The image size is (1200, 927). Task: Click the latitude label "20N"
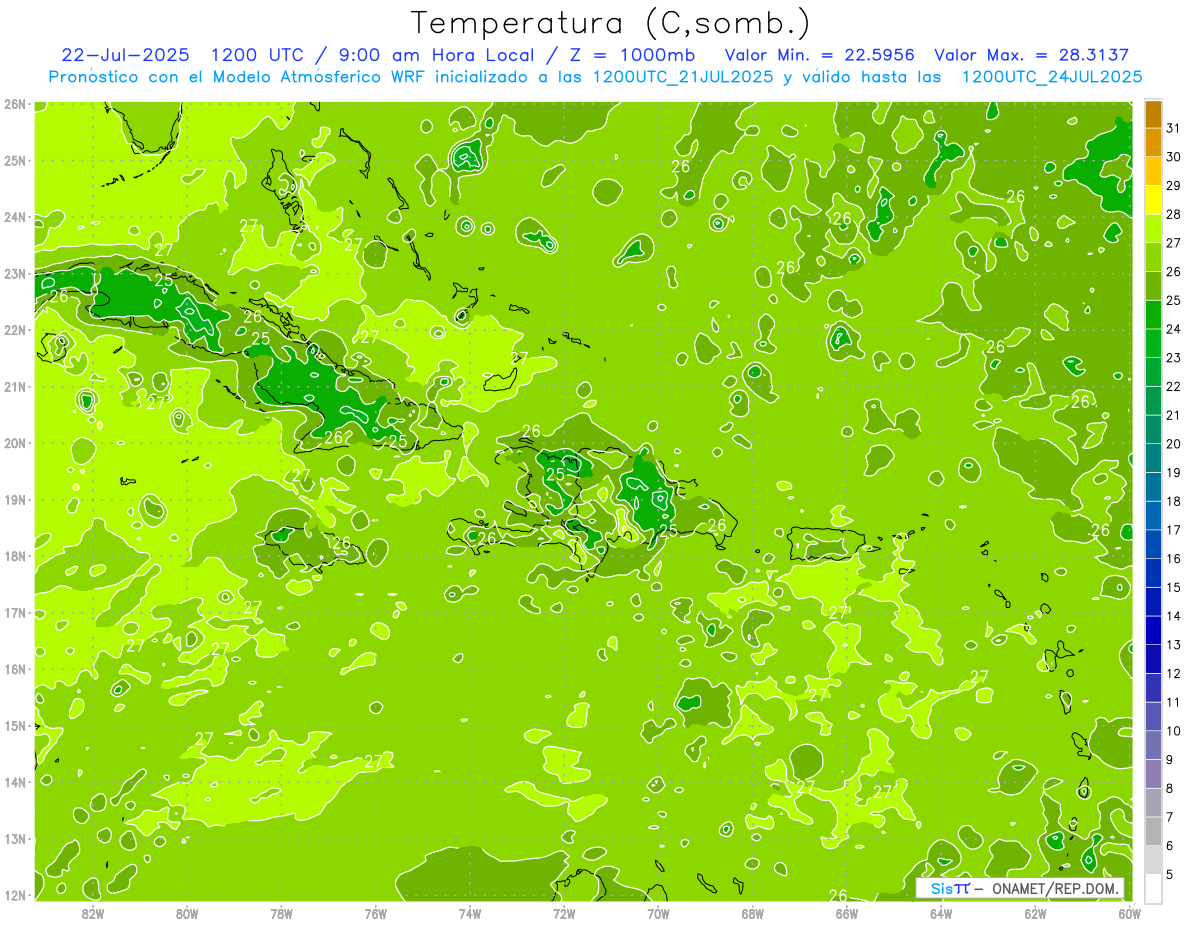pyautogui.click(x=15, y=443)
